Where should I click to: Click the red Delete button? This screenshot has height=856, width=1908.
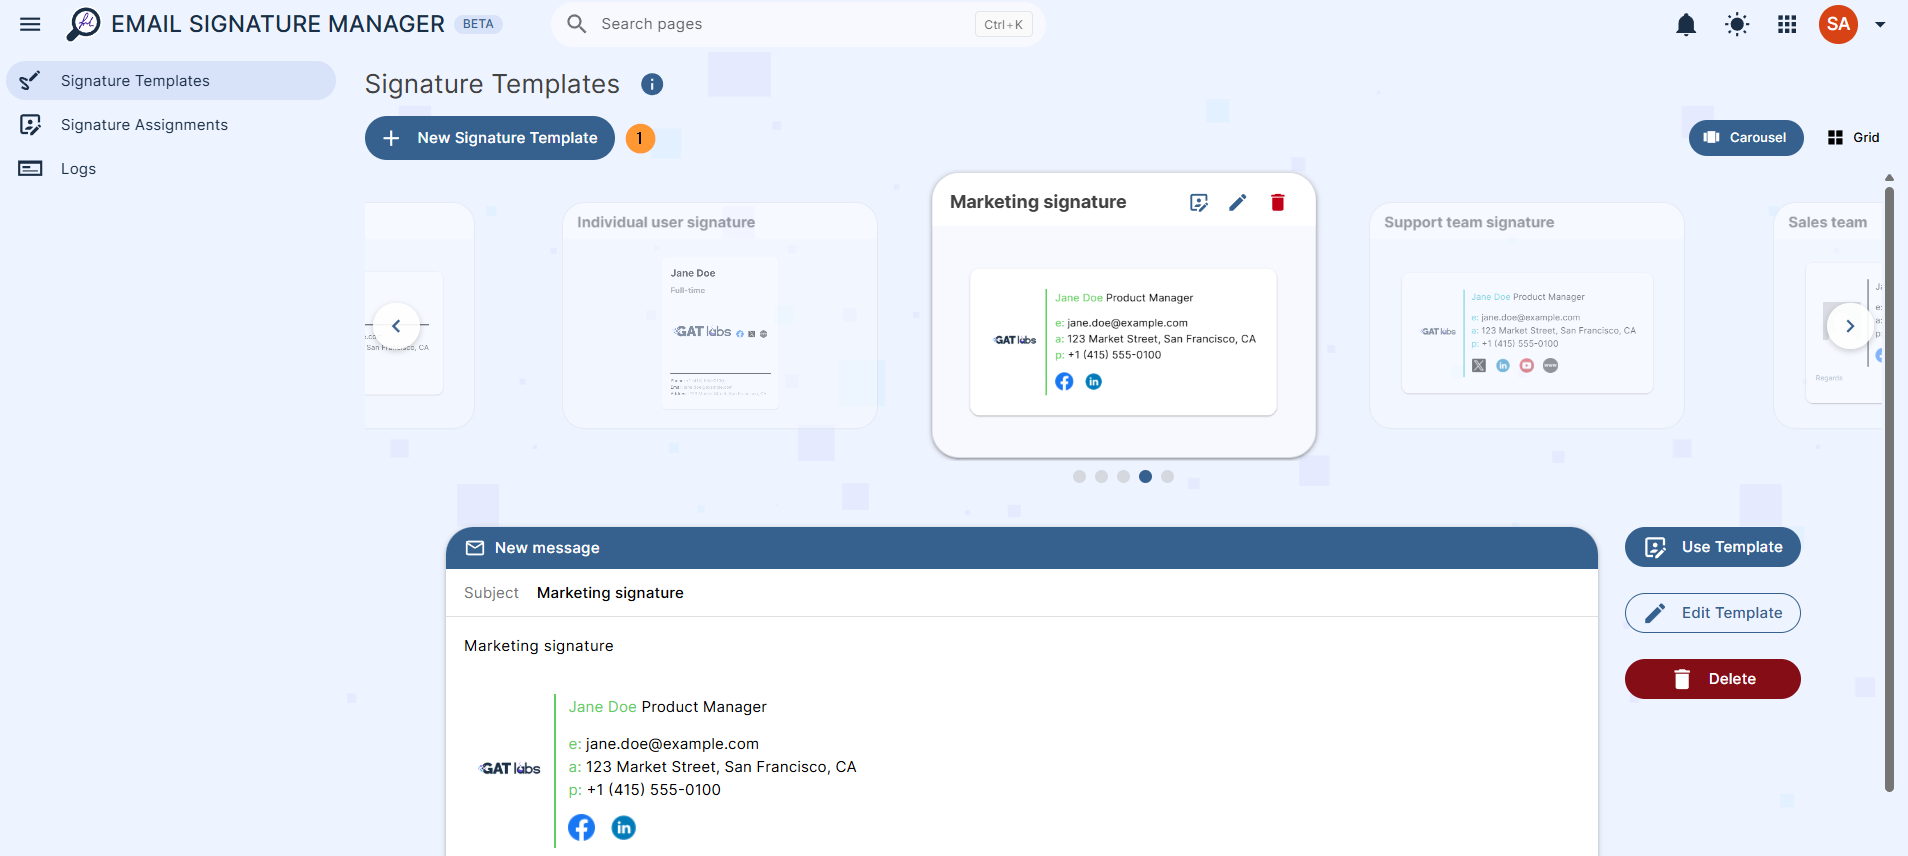(x=1713, y=679)
